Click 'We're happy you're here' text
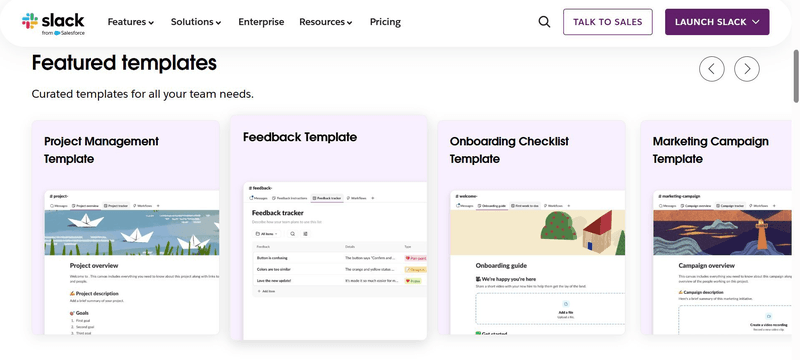 click(x=506, y=279)
